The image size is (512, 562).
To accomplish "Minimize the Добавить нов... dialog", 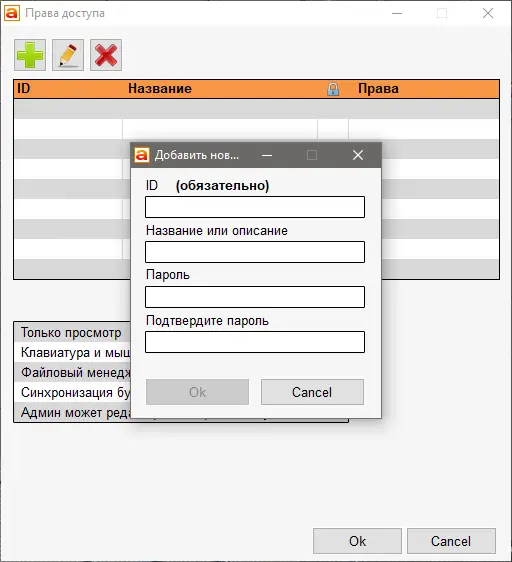I will pyautogui.click(x=267, y=155).
